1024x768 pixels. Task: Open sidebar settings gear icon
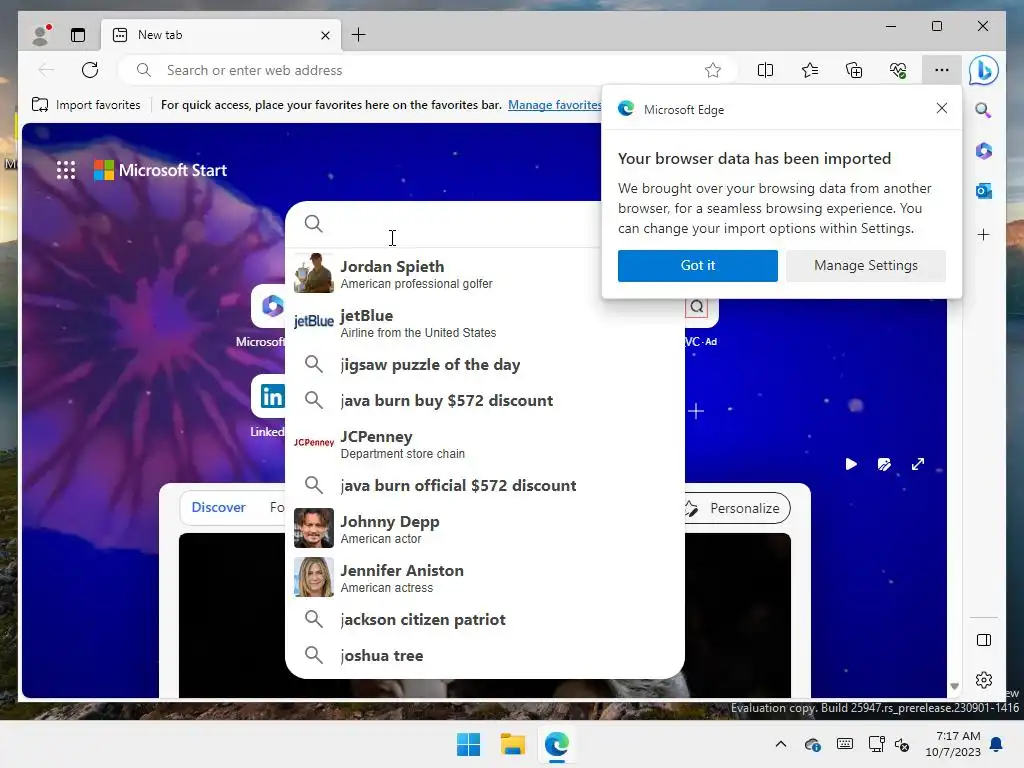coord(984,680)
